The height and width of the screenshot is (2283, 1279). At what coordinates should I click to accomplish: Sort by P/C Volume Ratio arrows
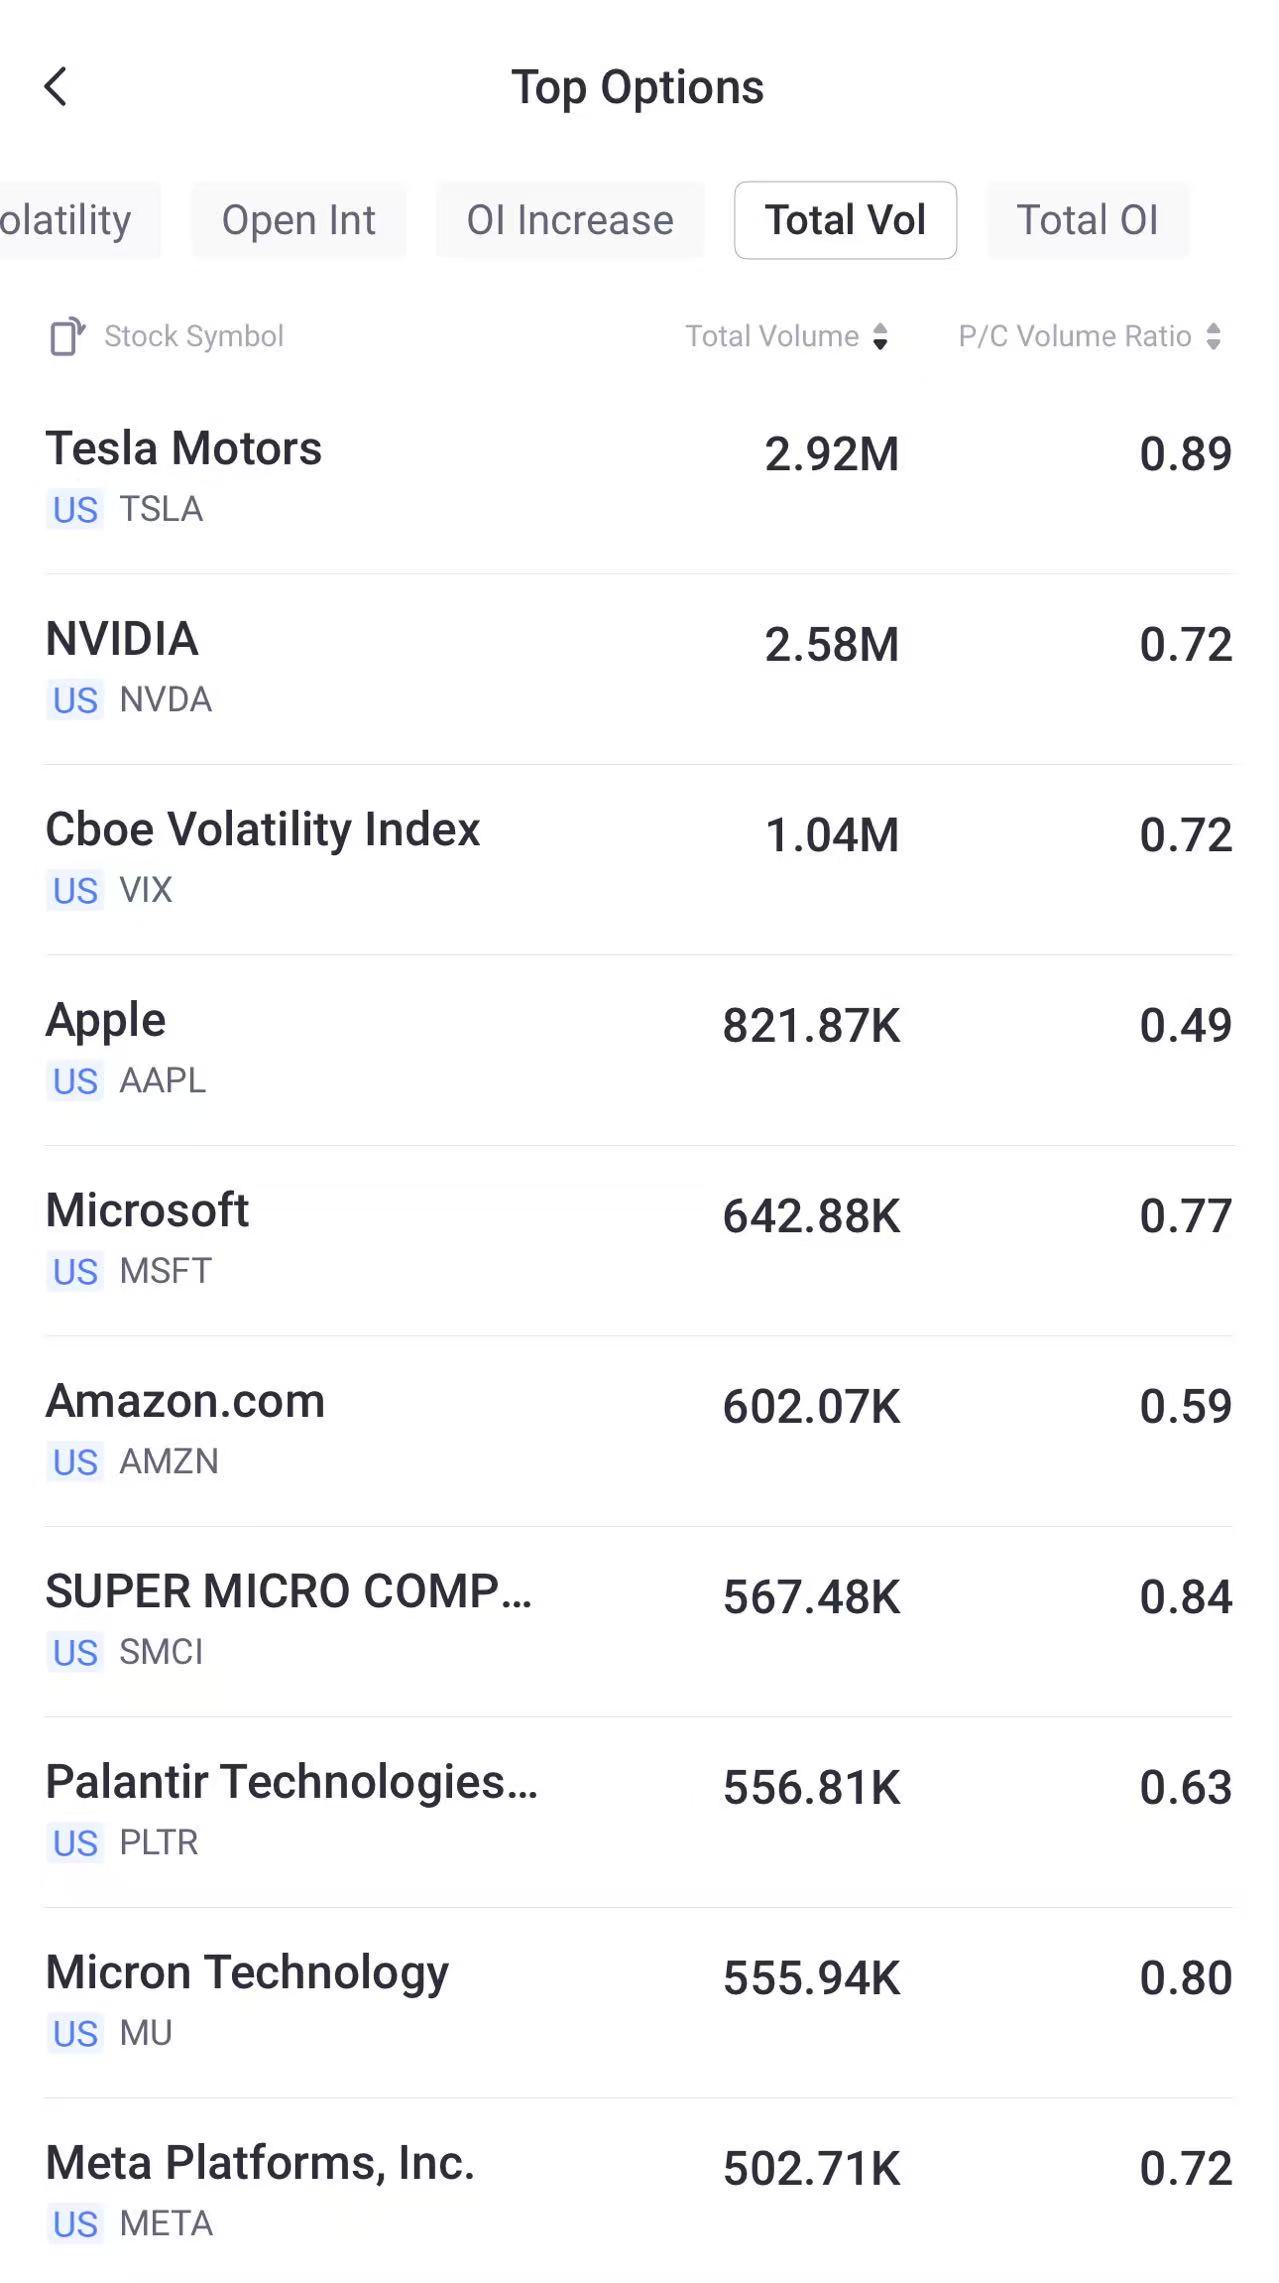pyautogui.click(x=1213, y=337)
